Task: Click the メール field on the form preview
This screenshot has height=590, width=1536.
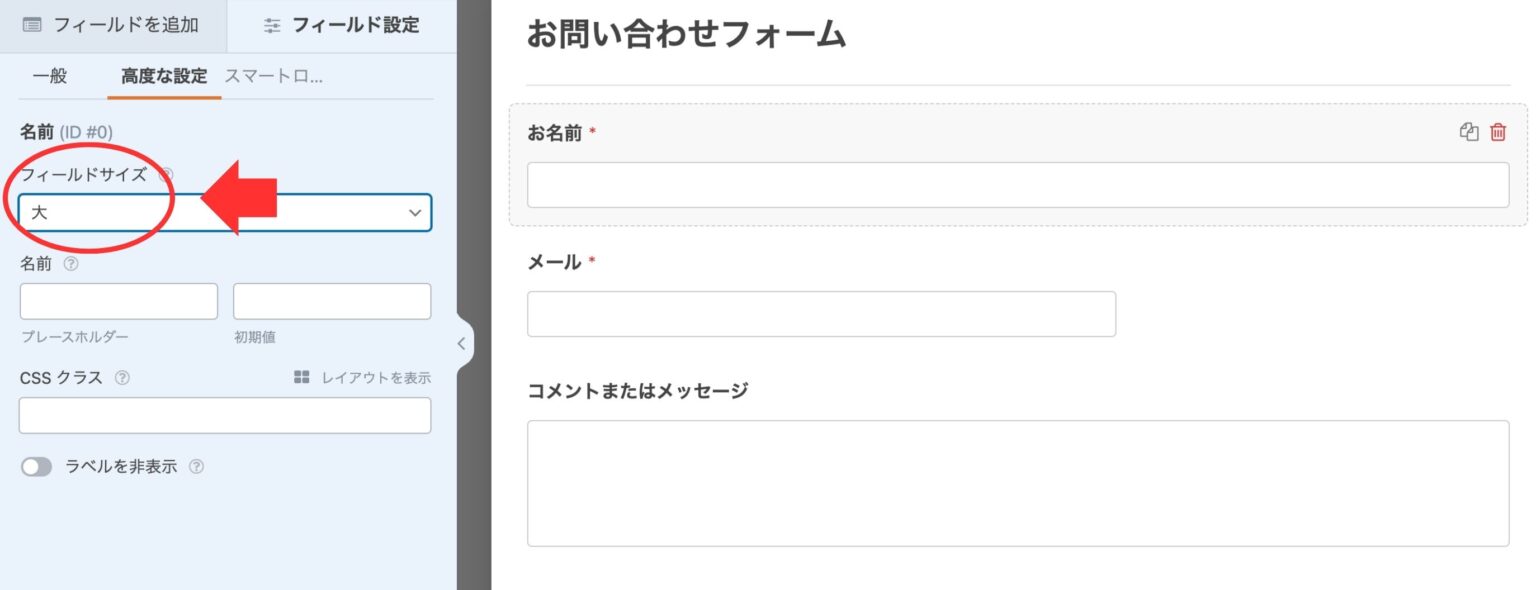Action: pos(820,313)
